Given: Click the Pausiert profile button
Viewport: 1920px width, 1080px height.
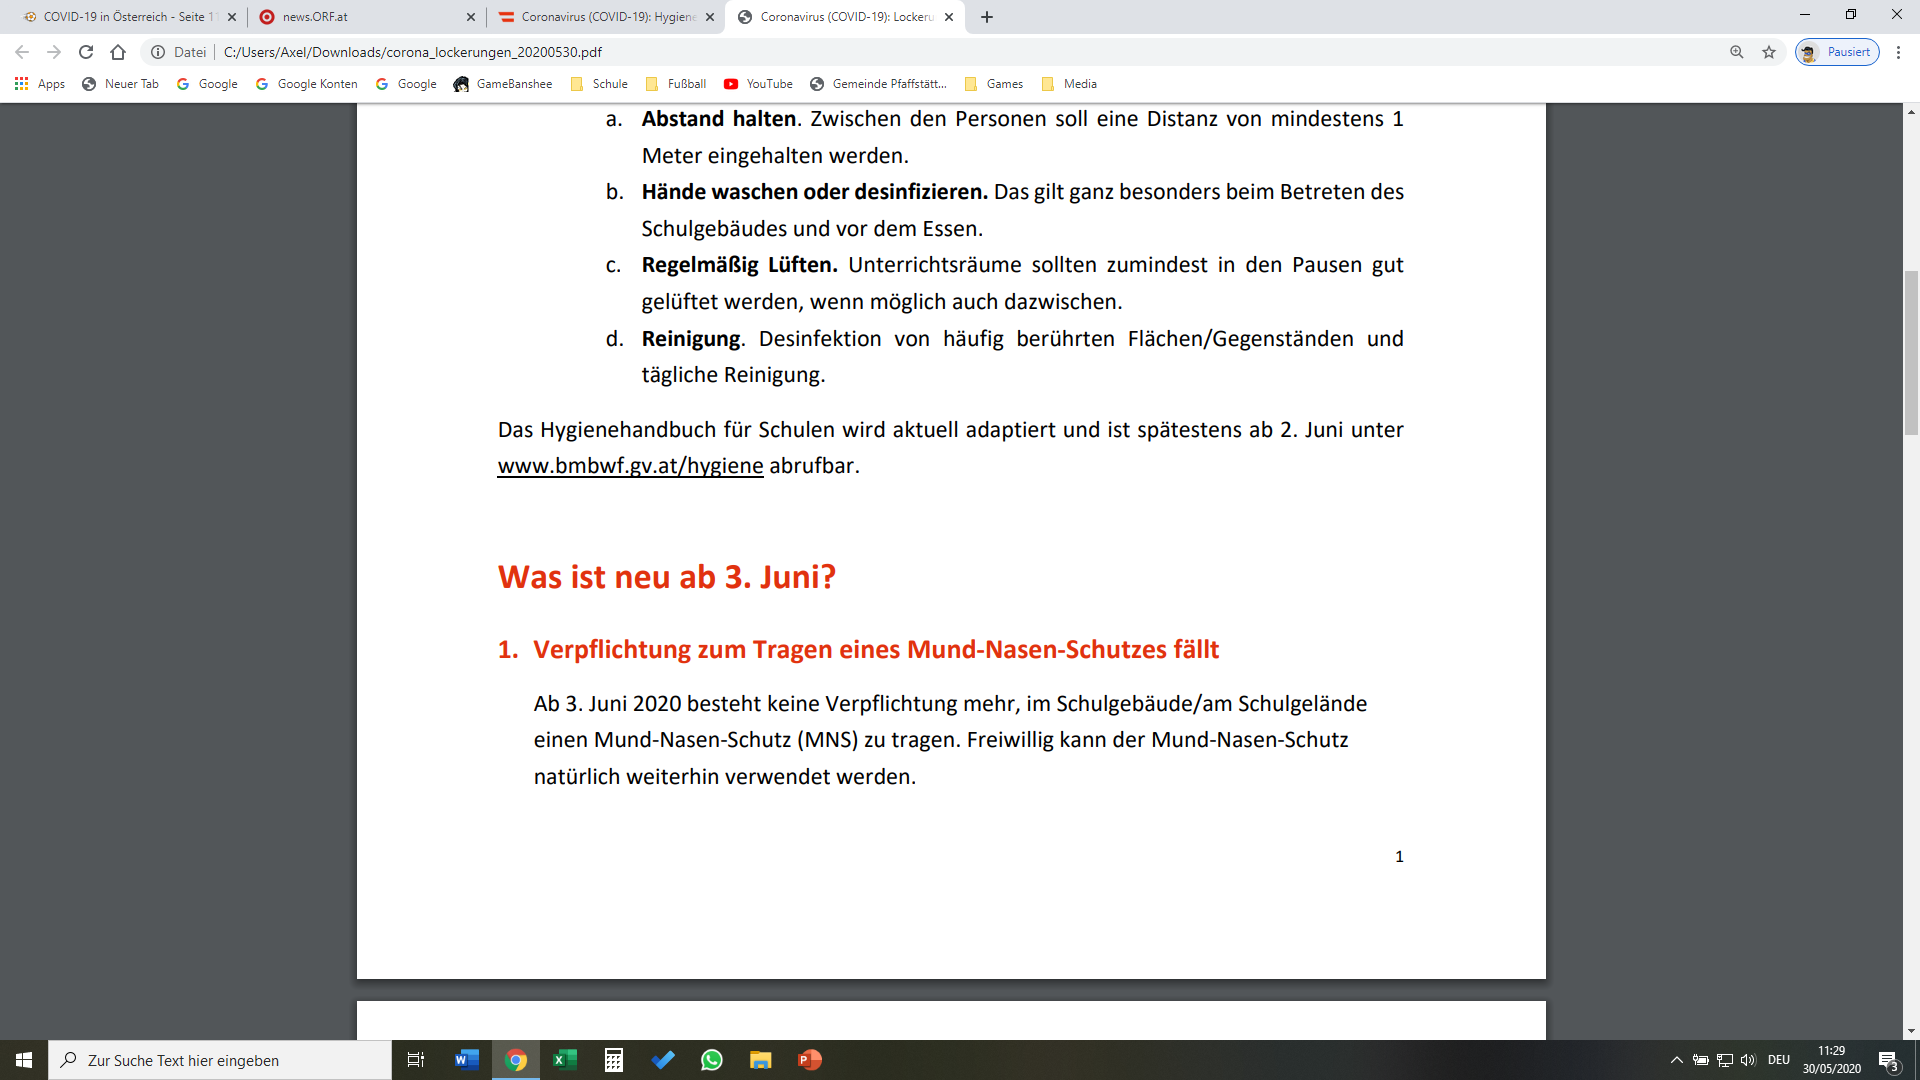Looking at the screenshot, I should pos(1837,52).
